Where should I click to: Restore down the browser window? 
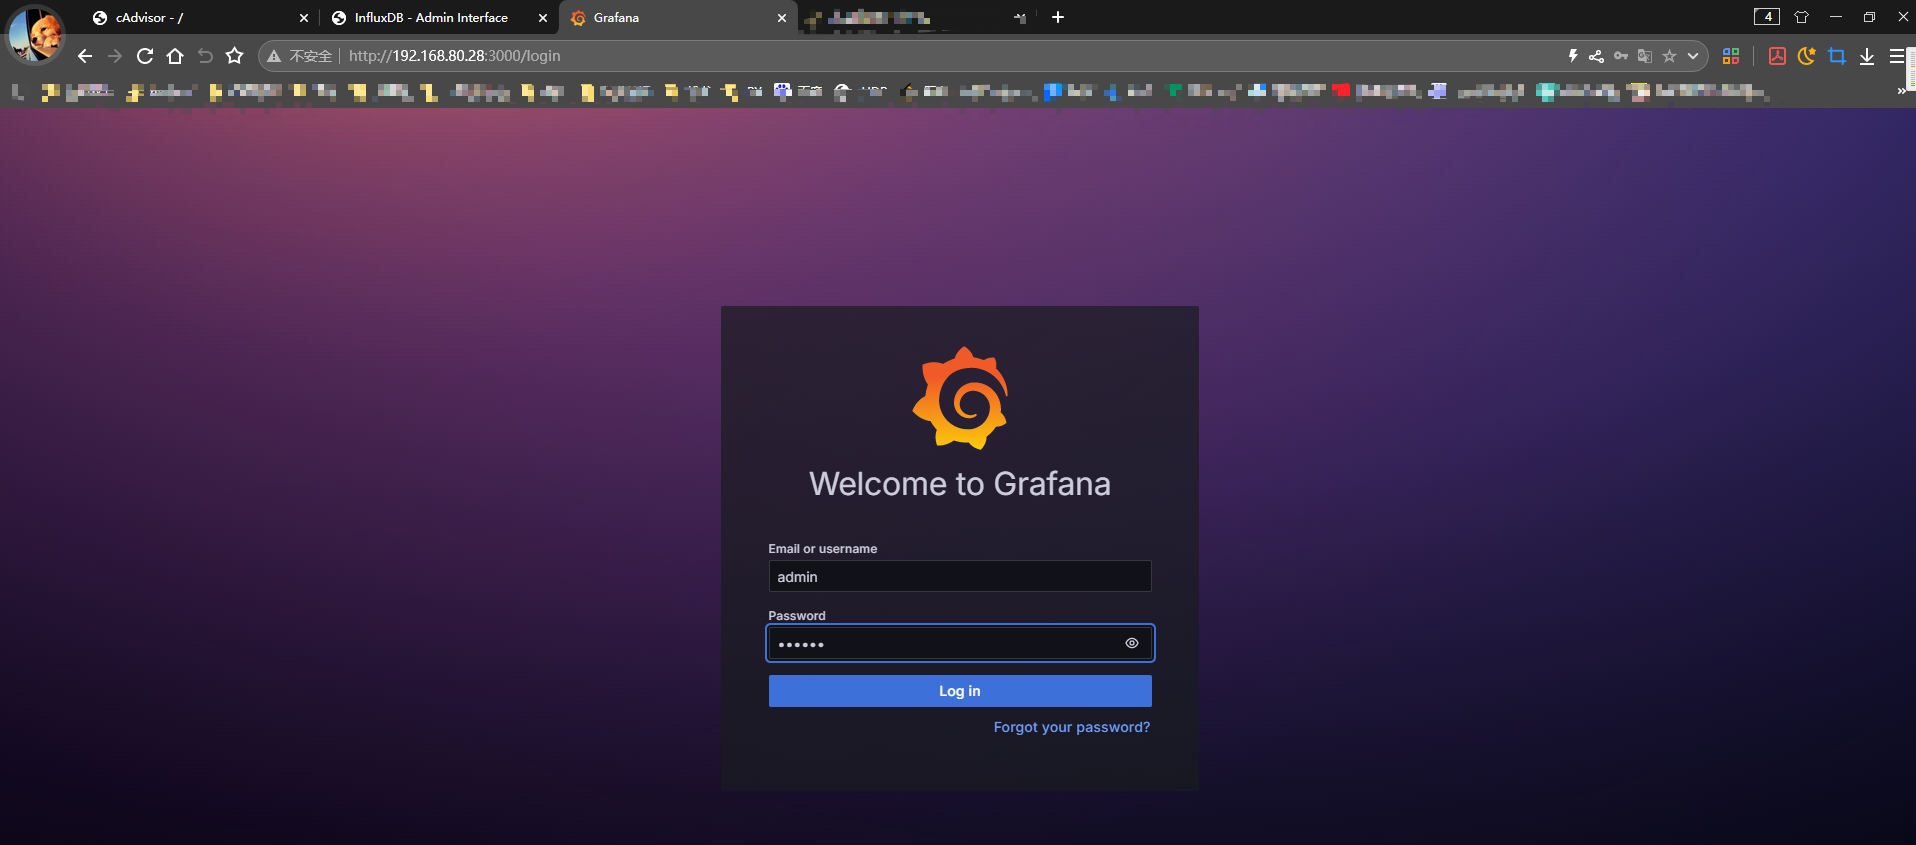(x=1869, y=17)
